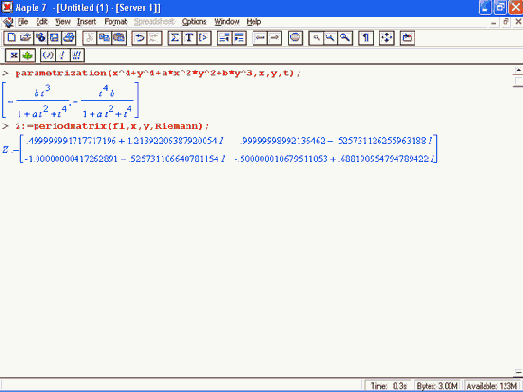523x392 pixels.
Task: Open the Insert menu
Action: (x=86, y=22)
